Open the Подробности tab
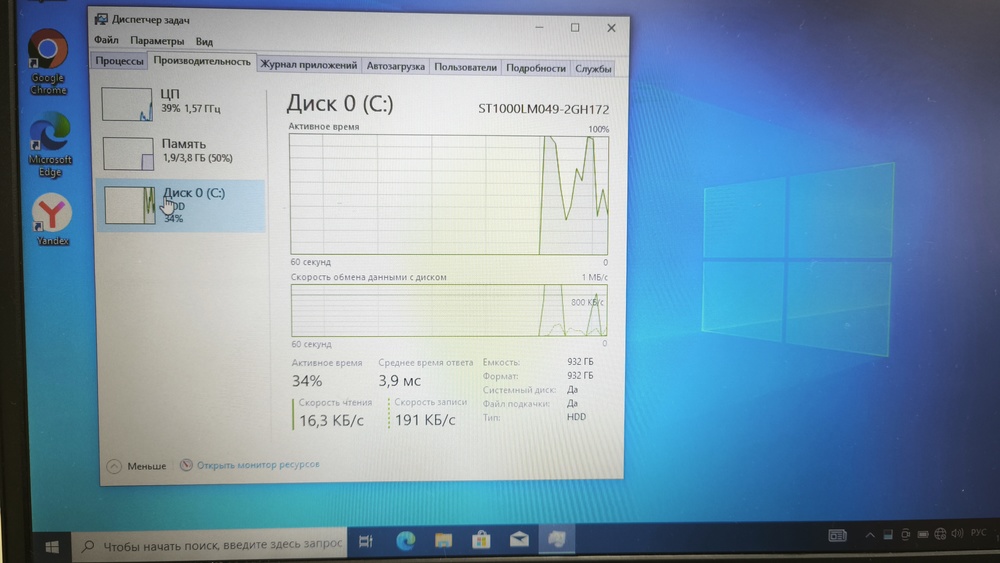Screen dimensions: 1000x563 (x=536, y=68)
